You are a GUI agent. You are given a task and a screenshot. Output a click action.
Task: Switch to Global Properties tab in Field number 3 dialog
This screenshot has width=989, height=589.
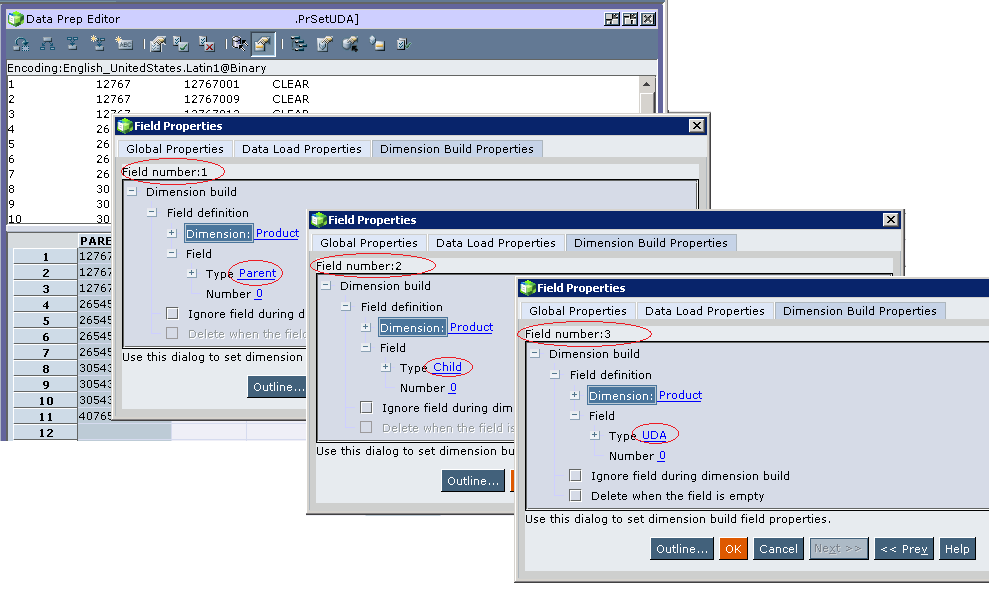pyautogui.click(x=578, y=311)
